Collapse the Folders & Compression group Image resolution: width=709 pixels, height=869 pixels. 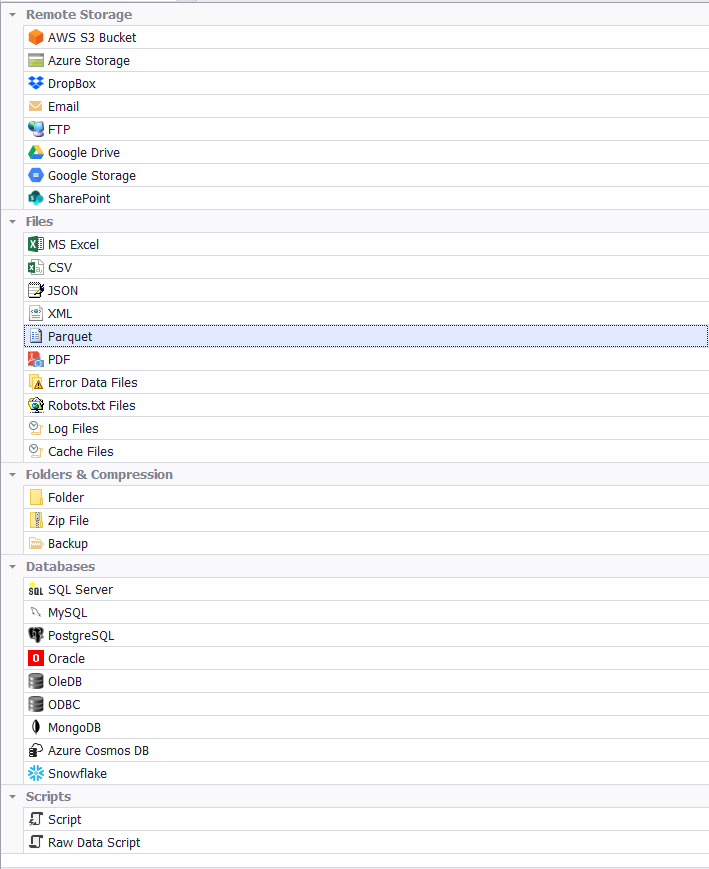(x=12, y=475)
